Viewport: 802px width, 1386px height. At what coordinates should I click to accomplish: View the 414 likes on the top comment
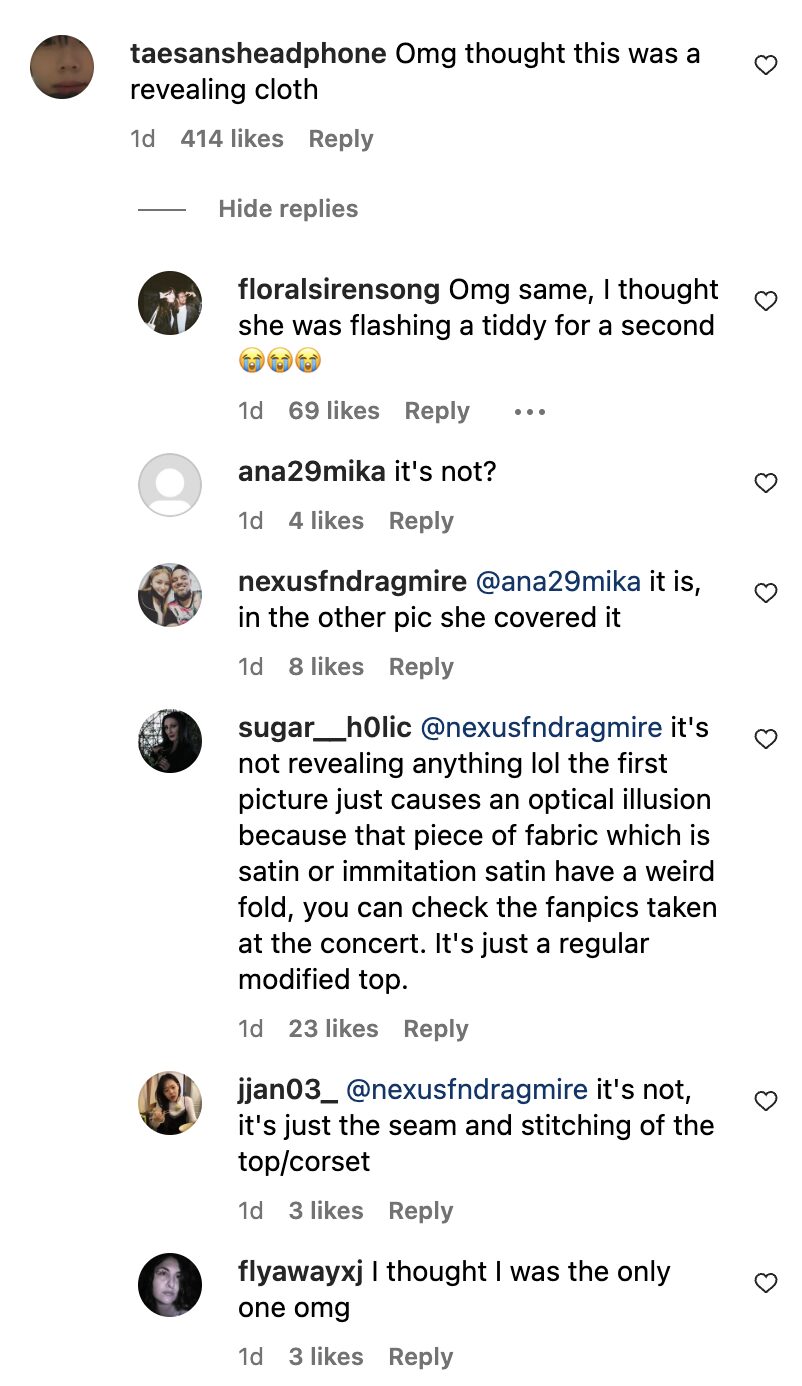click(232, 139)
